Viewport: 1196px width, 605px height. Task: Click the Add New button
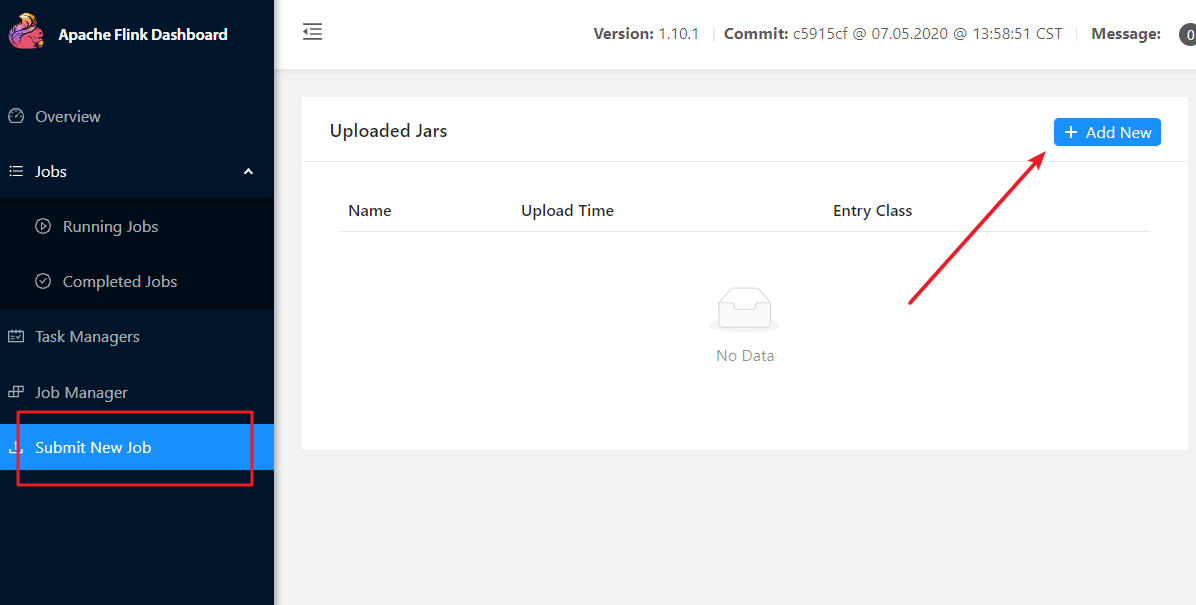(1107, 132)
